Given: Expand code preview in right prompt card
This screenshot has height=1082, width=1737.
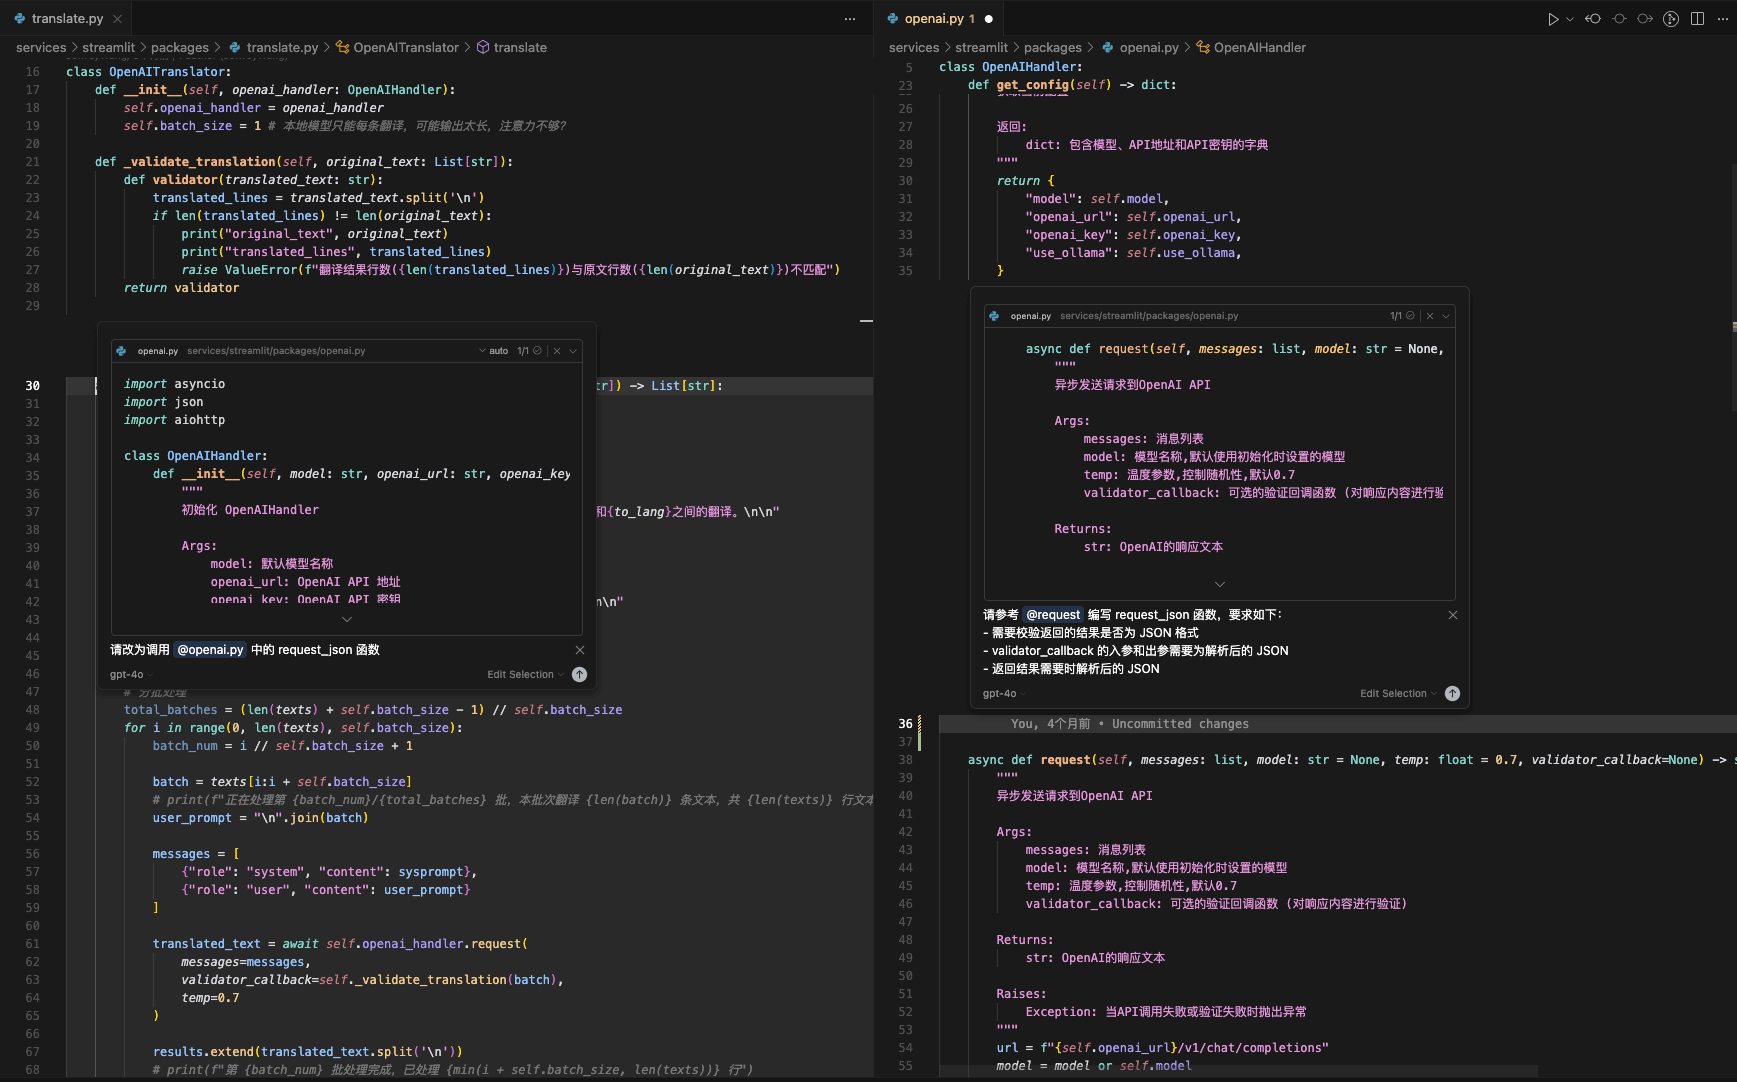Looking at the screenshot, I should click(x=1220, y=584).
